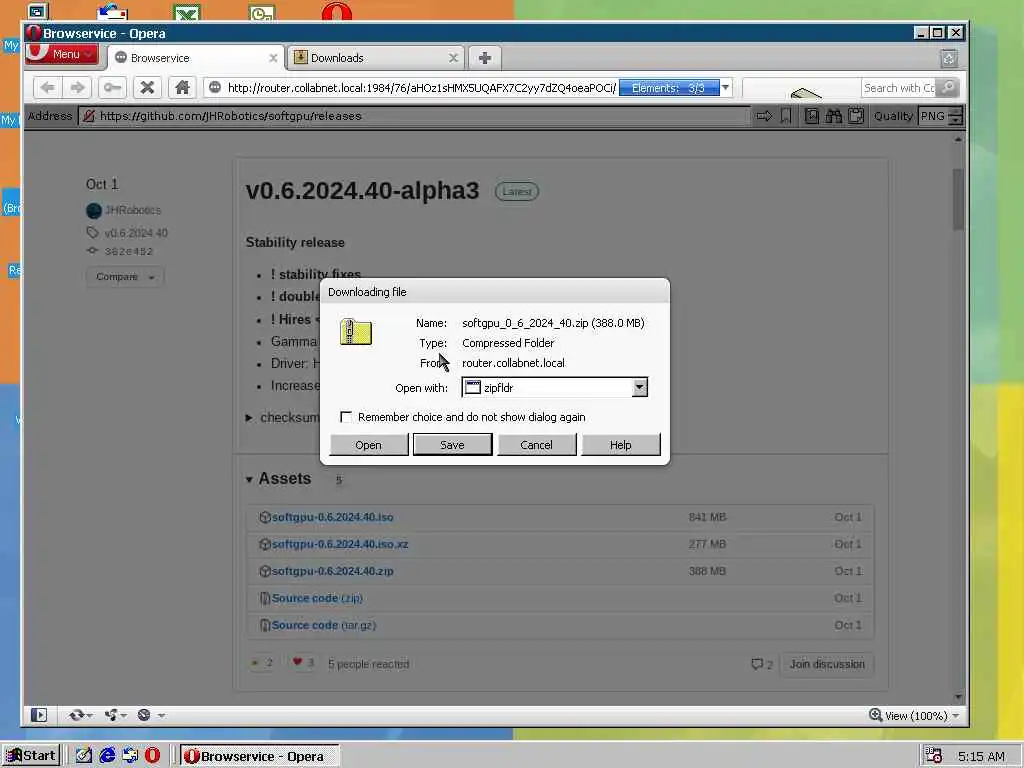Open Source code (zip) link

coord(317,598)
